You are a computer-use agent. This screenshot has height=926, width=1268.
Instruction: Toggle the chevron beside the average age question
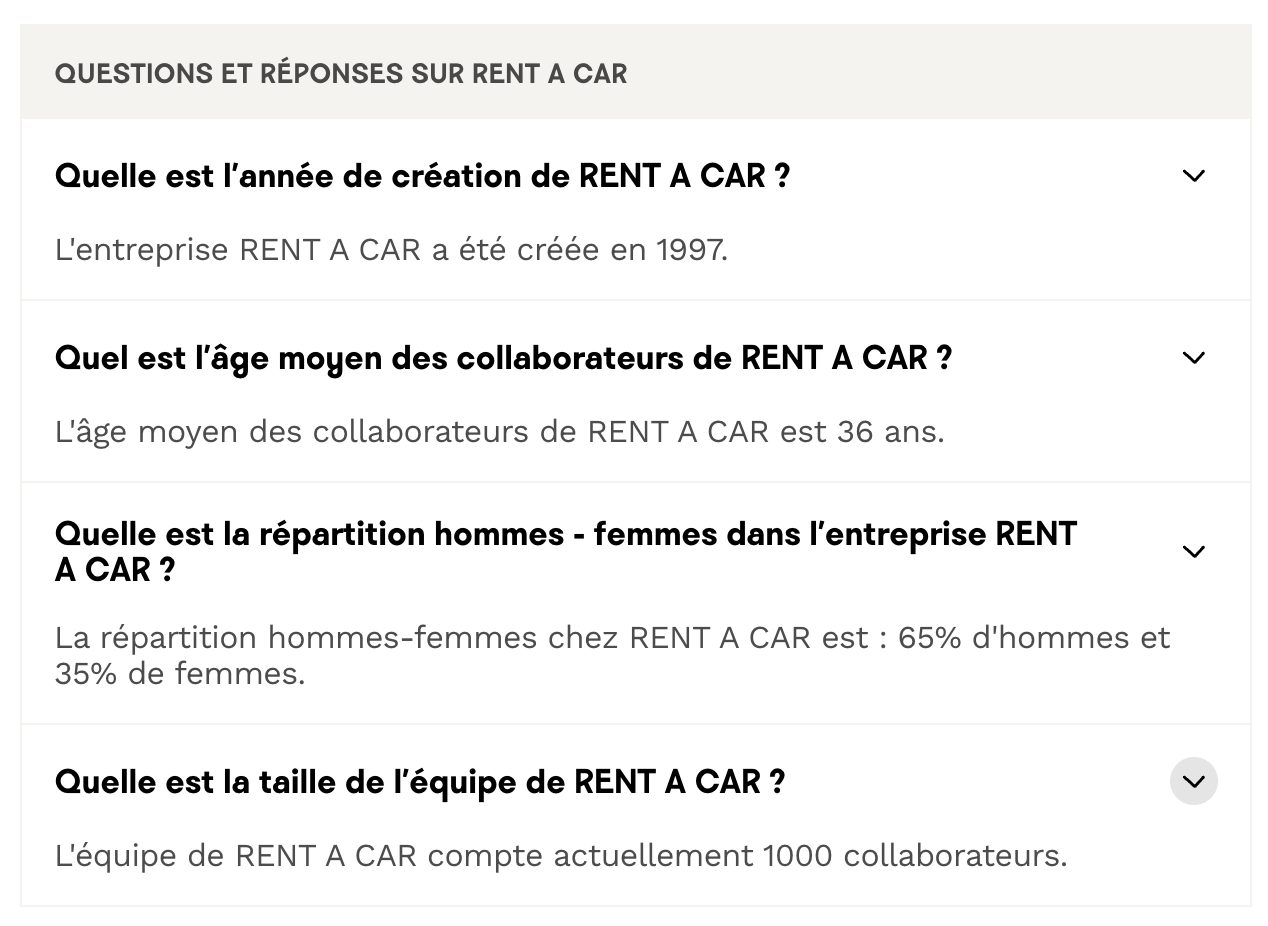click(x=1193, y=358)
